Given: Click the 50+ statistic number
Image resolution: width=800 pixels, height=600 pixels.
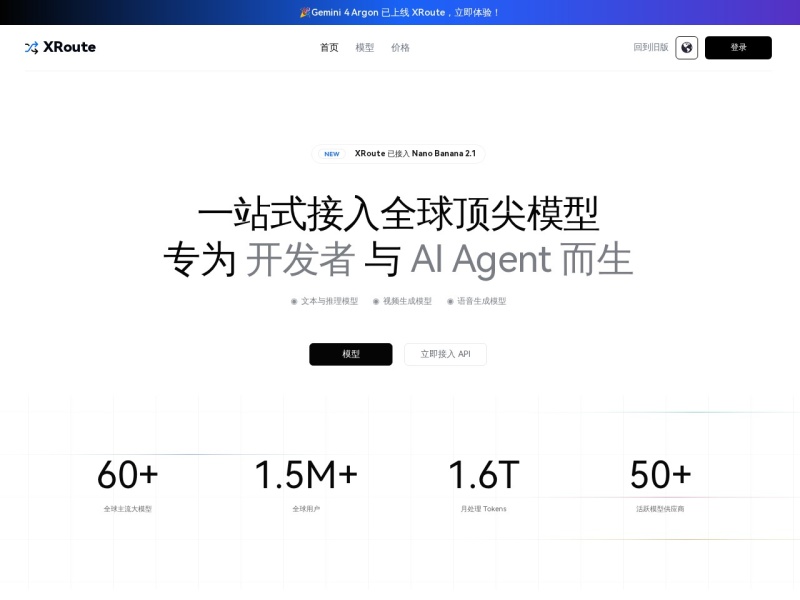Looking at the screenshot, I should click(661, 474).
